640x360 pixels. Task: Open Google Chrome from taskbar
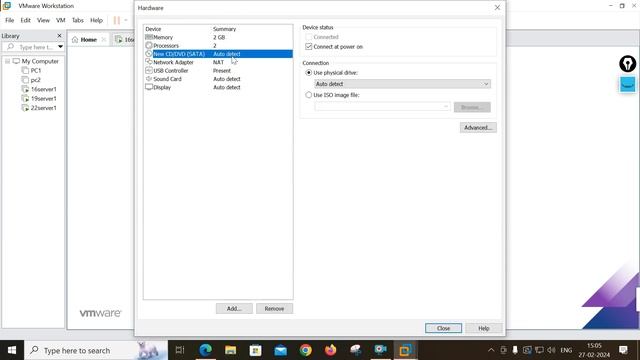(306, 350)
